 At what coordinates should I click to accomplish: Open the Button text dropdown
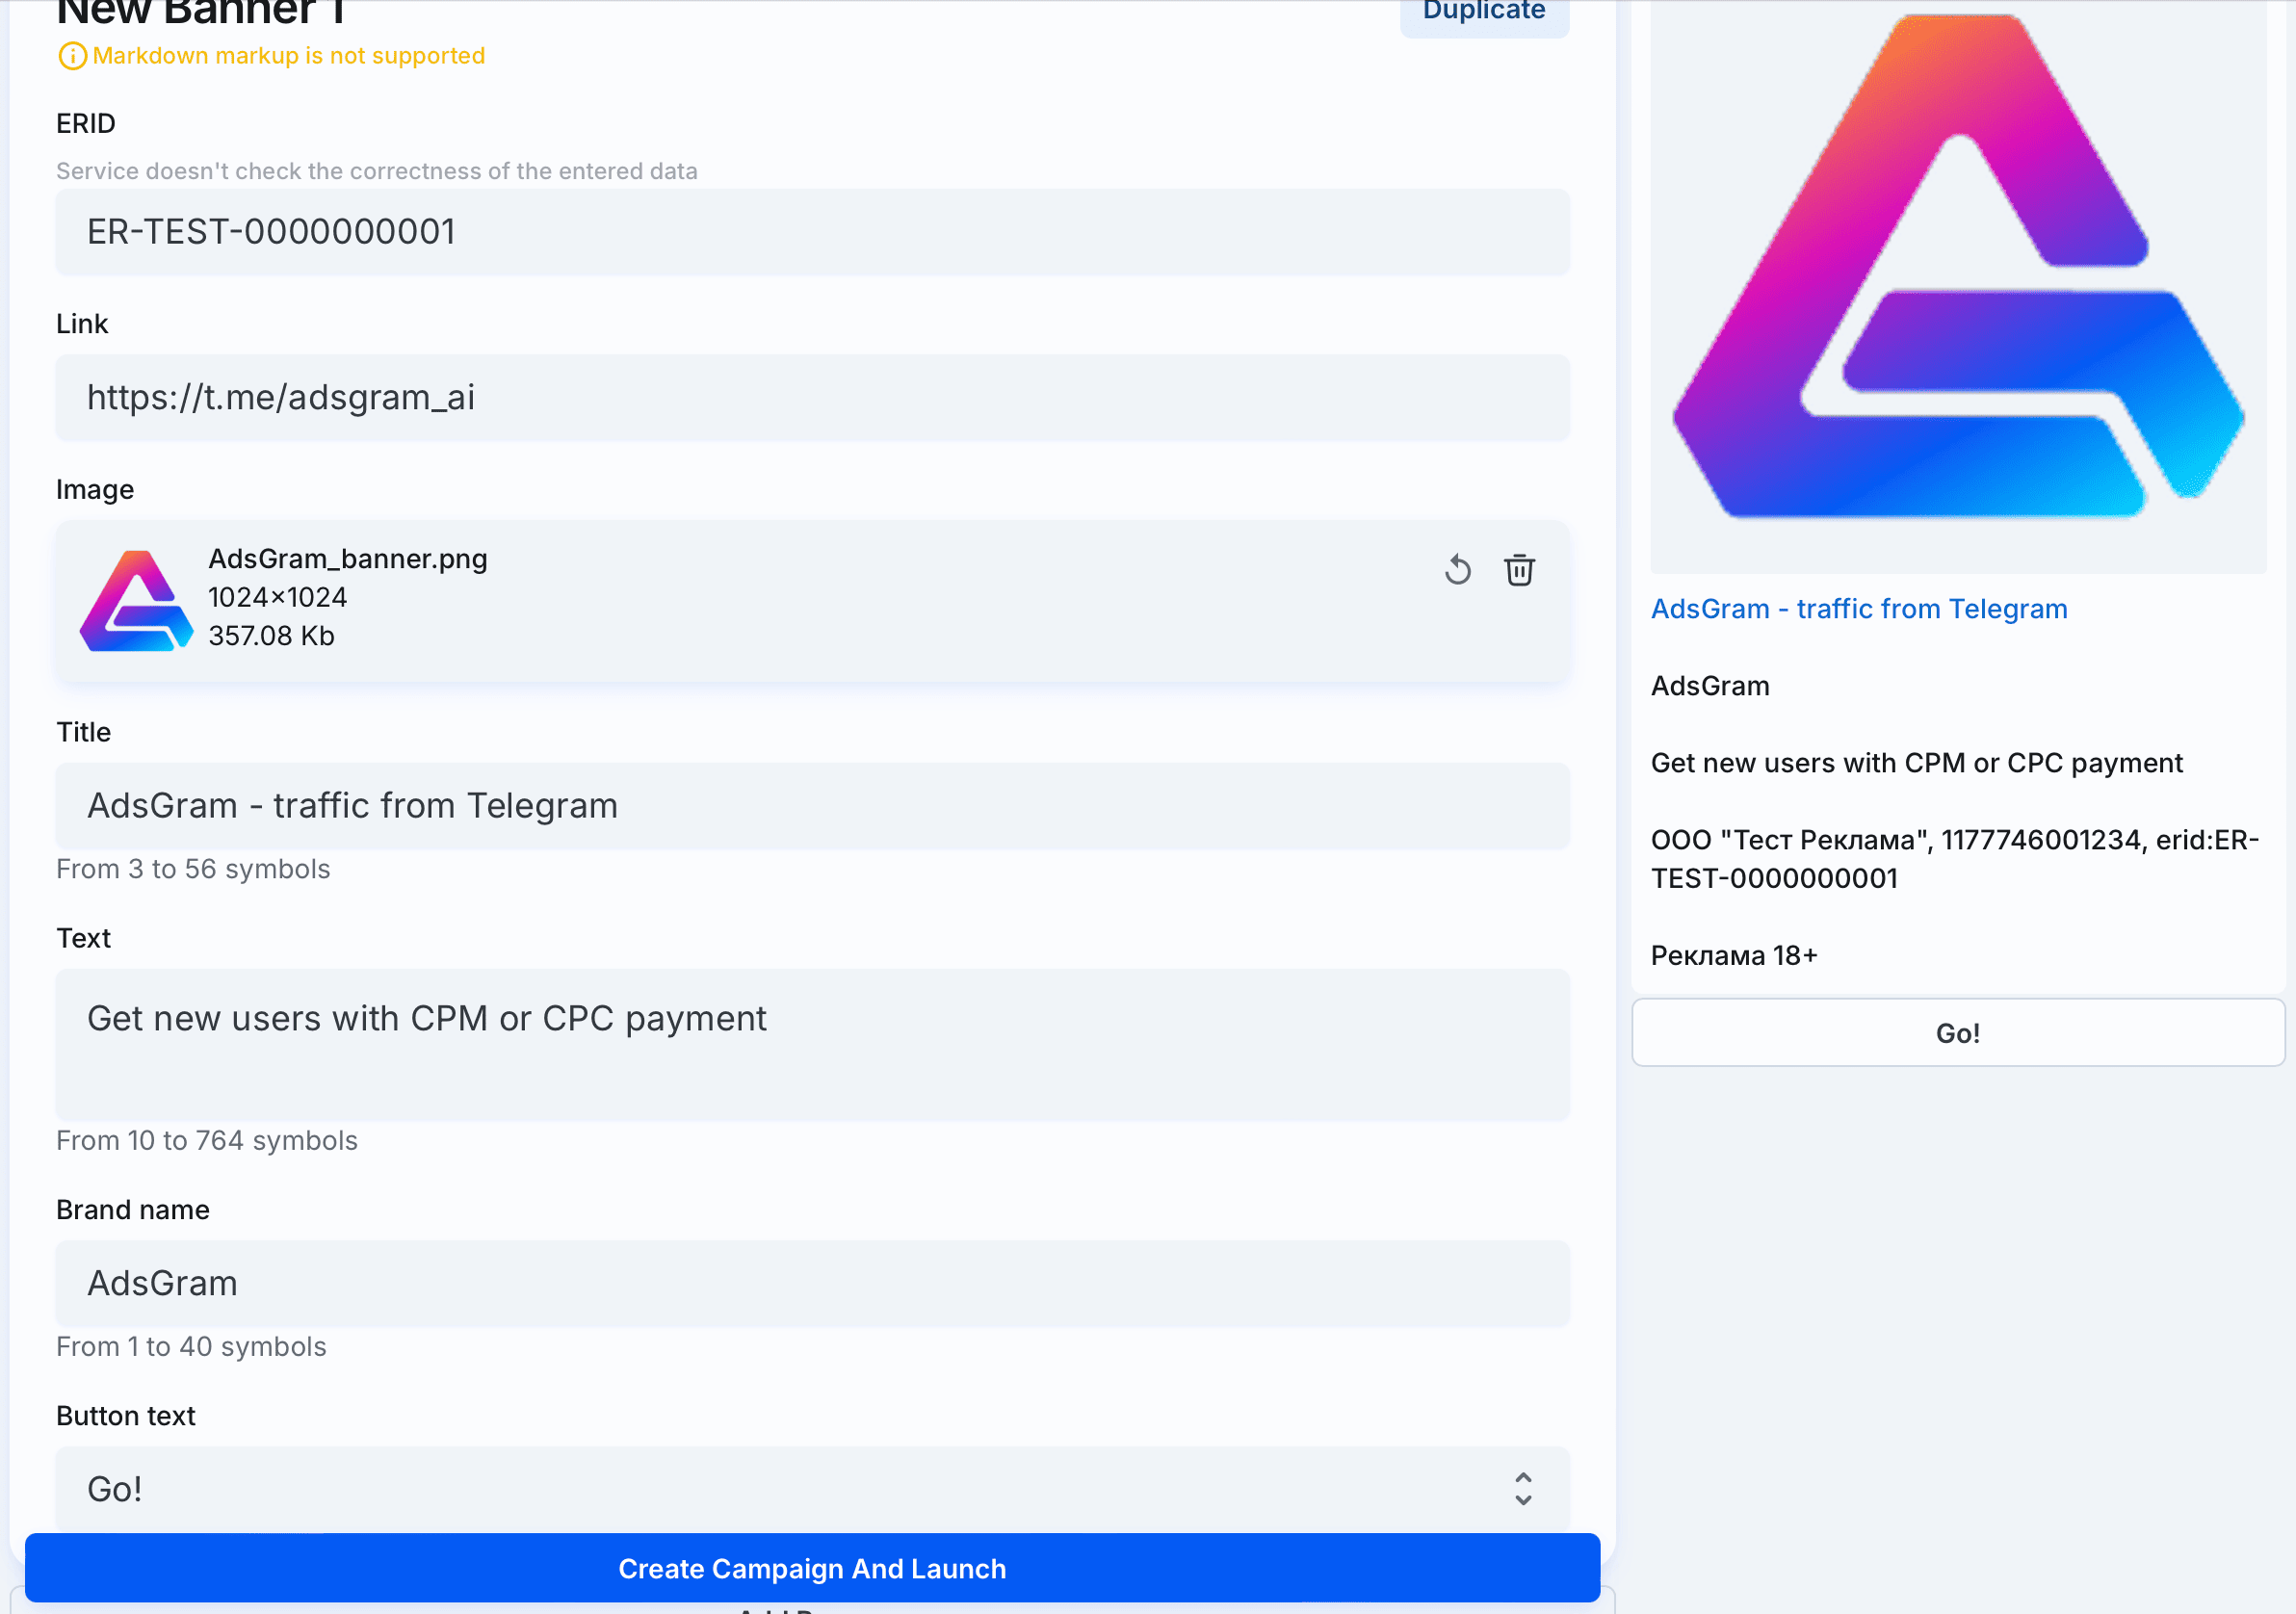(x=812, y=1488)
